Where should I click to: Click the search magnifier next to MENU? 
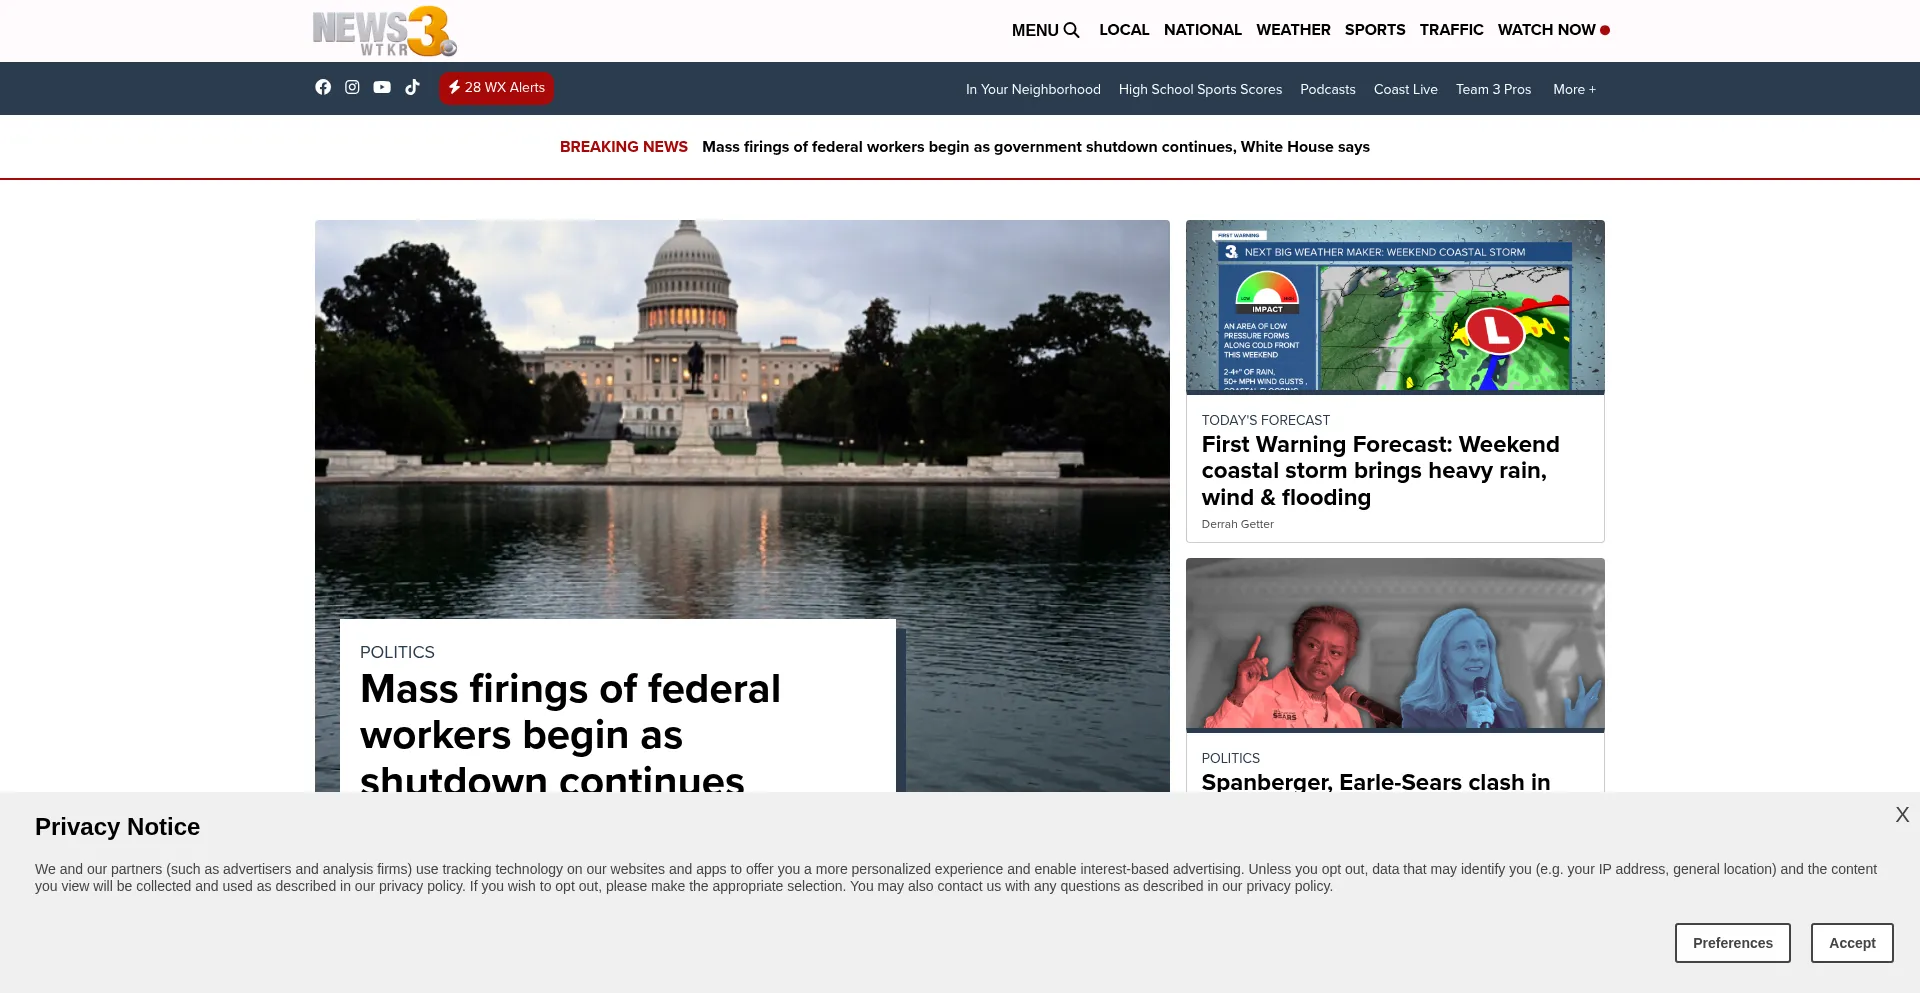point(1072,31)
